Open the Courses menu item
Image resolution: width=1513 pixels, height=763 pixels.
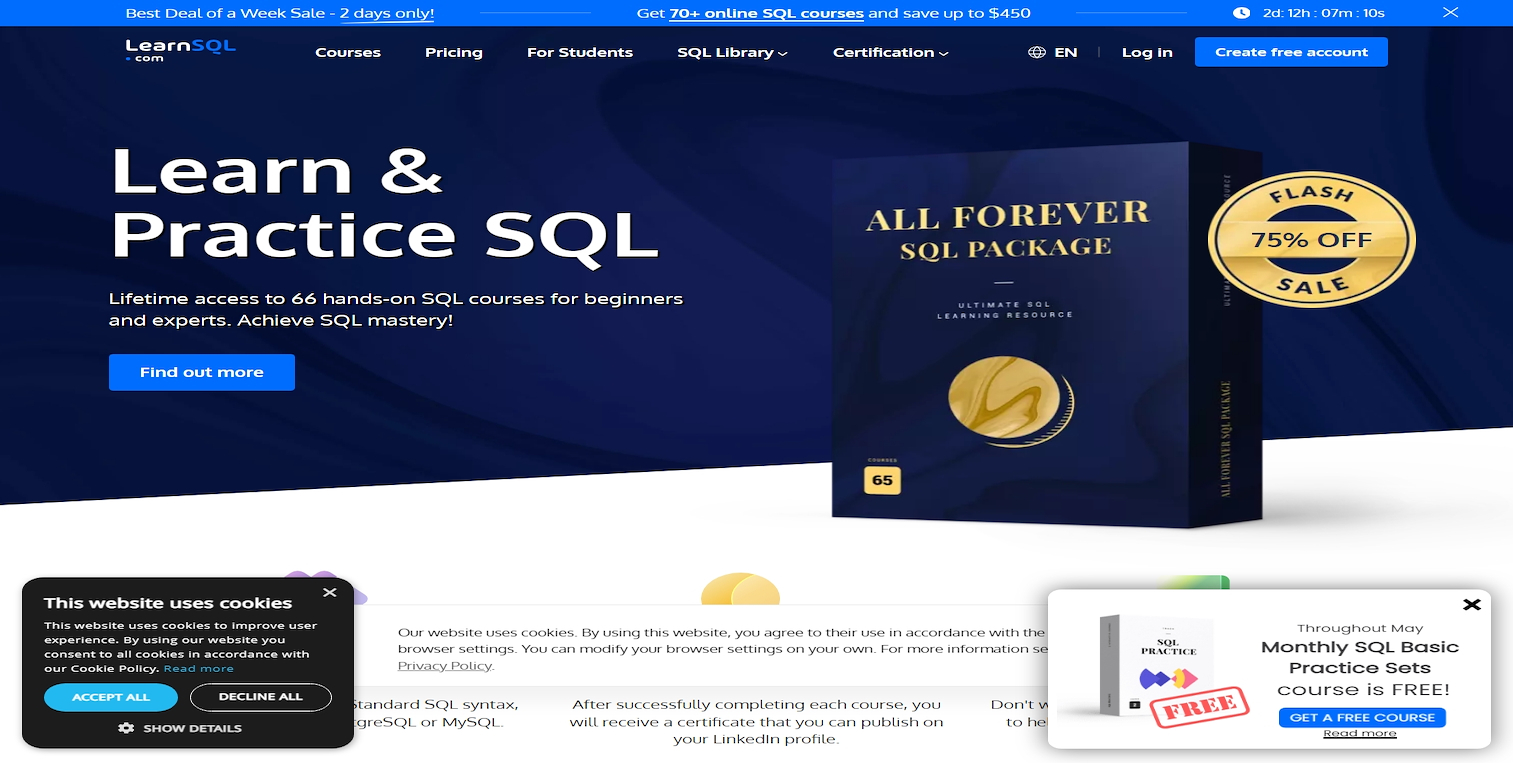click(x=348, y=52)
